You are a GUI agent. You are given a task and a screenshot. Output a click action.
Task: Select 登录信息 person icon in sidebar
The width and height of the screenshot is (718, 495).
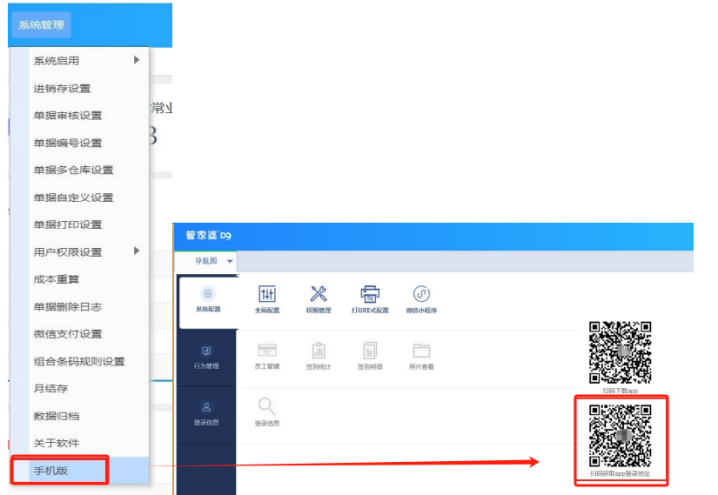(207, 413)
